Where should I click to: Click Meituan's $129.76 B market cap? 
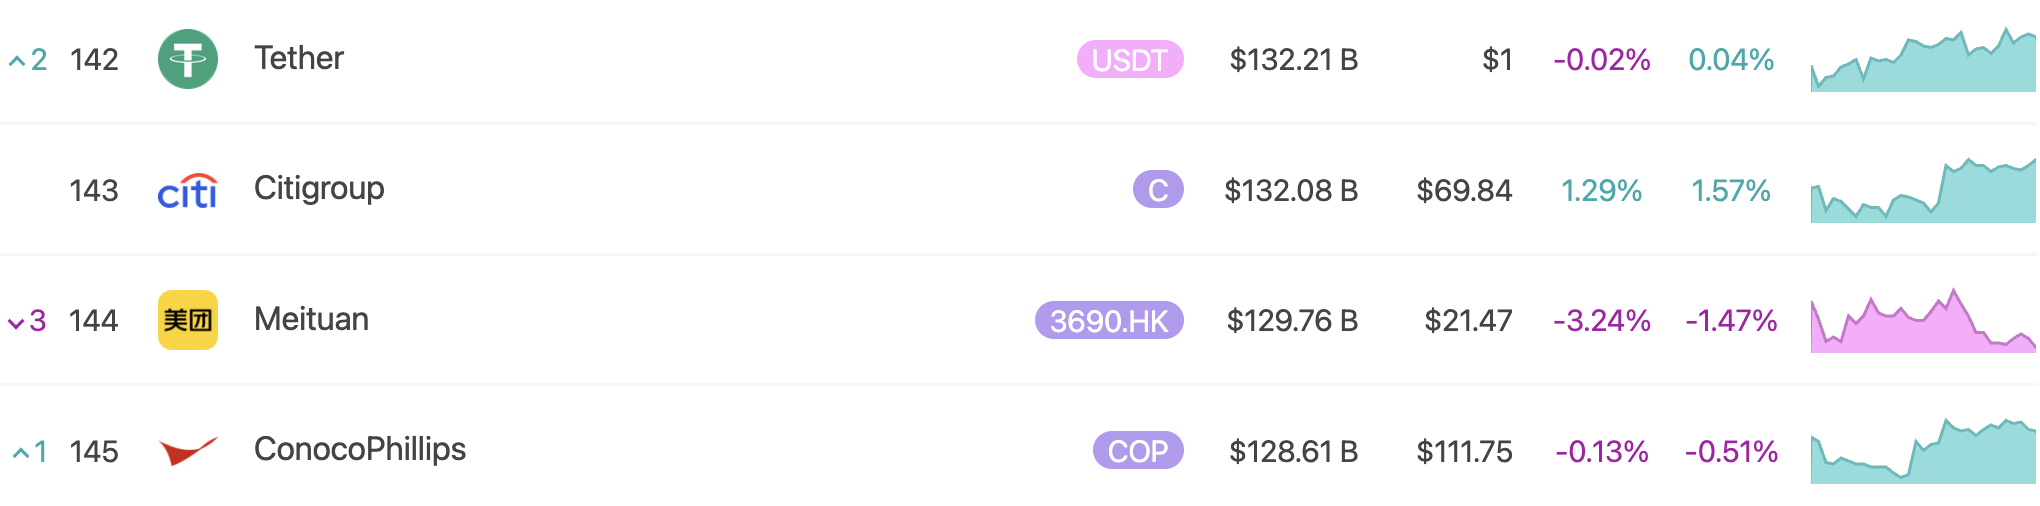[1292, 321]
